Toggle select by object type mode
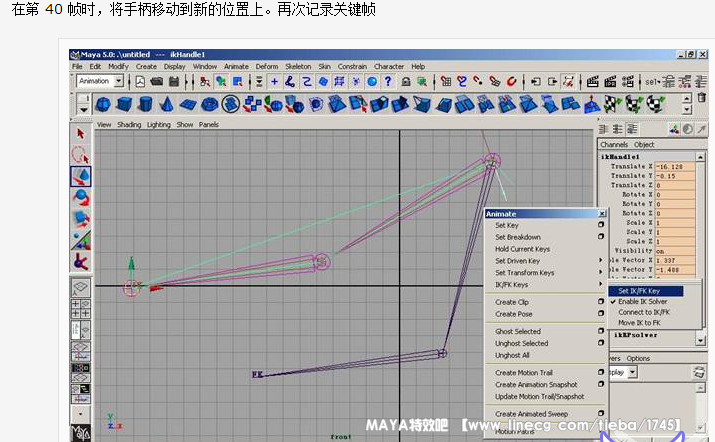715x442 pixels. click(221, 82)
